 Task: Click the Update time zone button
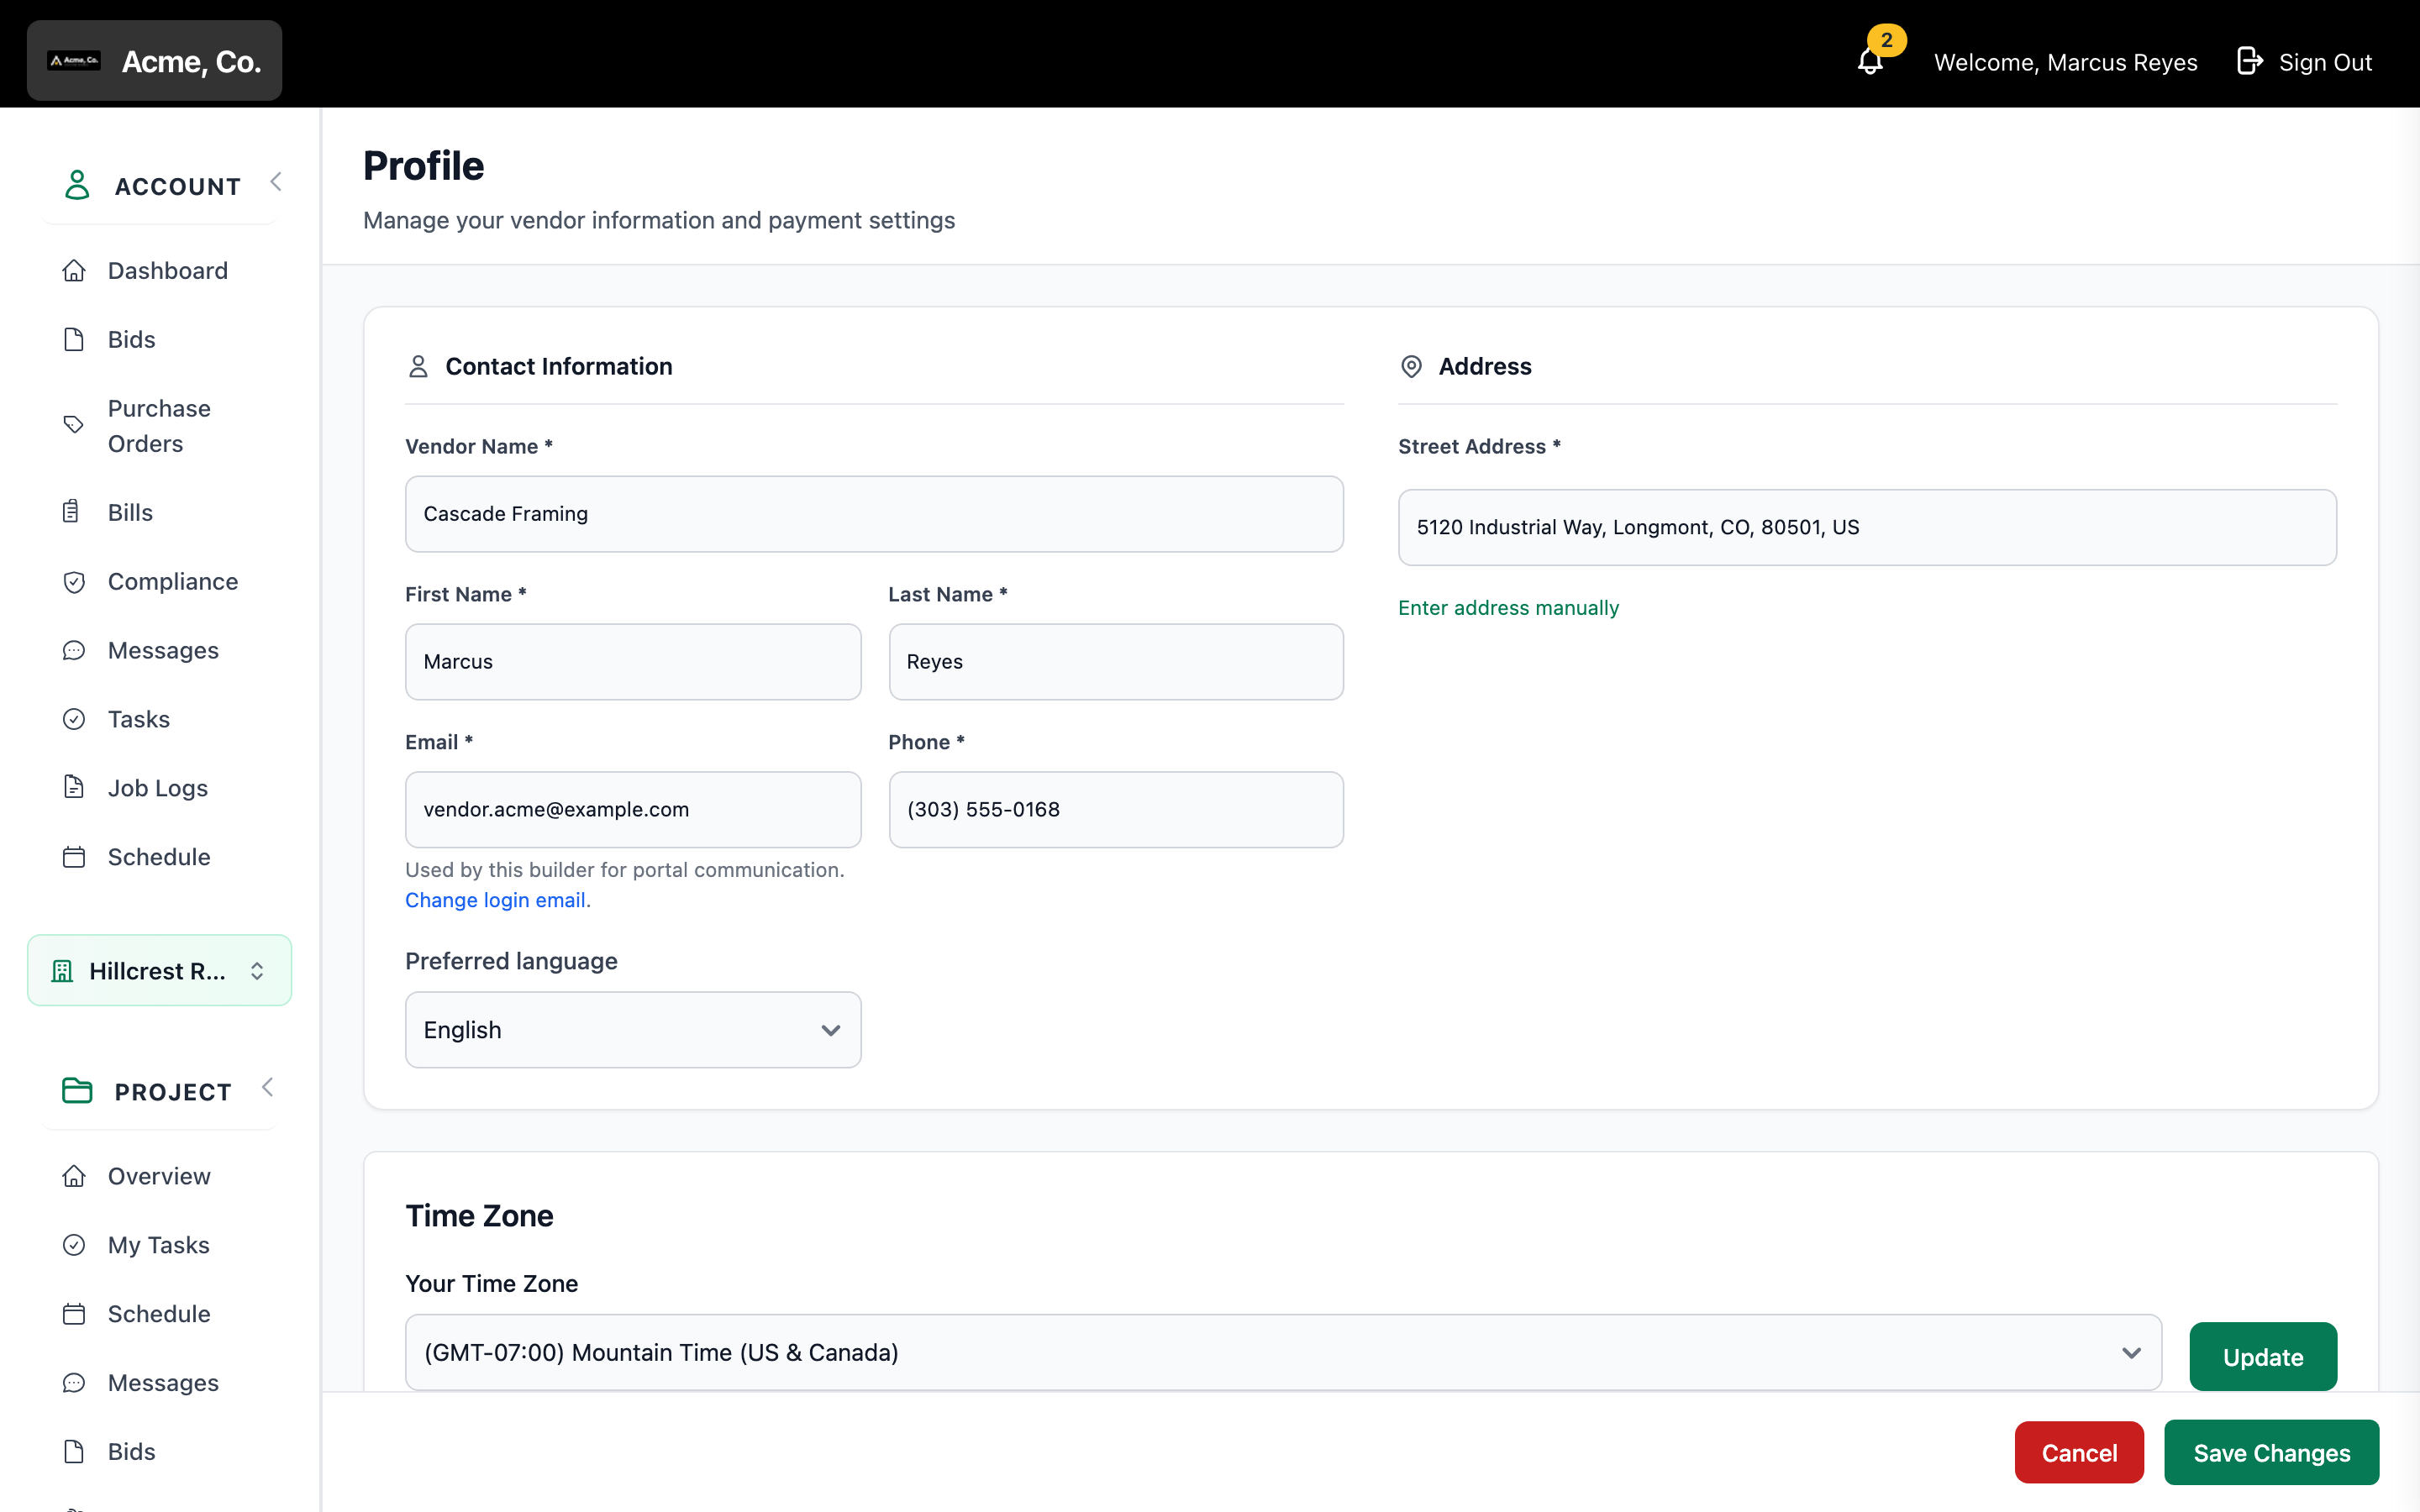2263,1357
